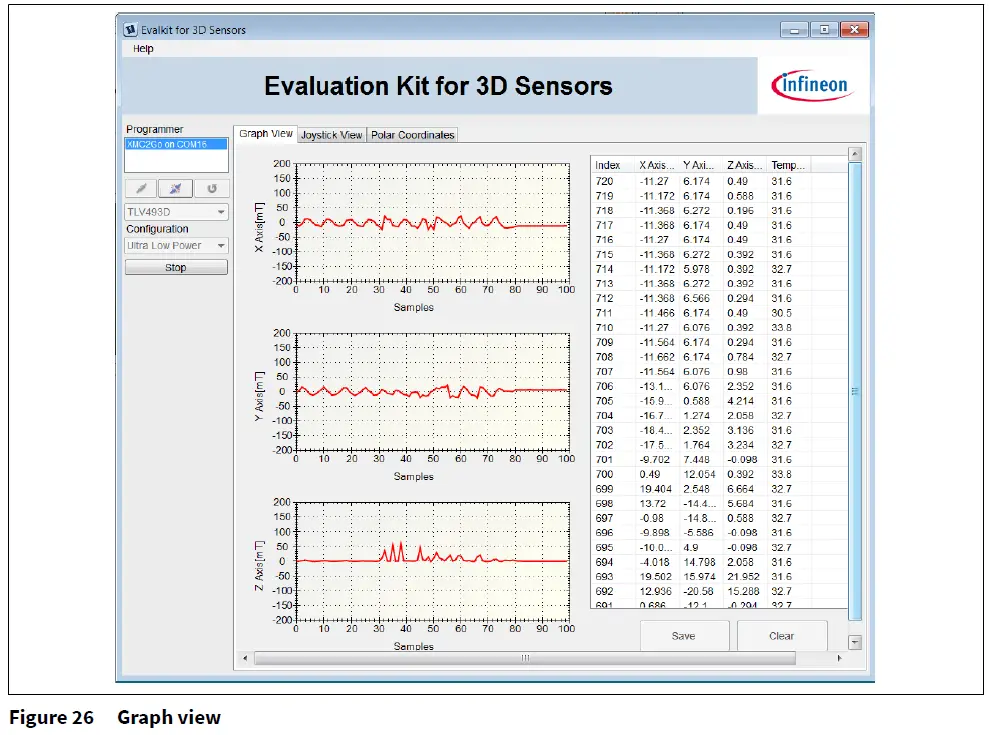Select table row with index 720

(x=719, y=181)
